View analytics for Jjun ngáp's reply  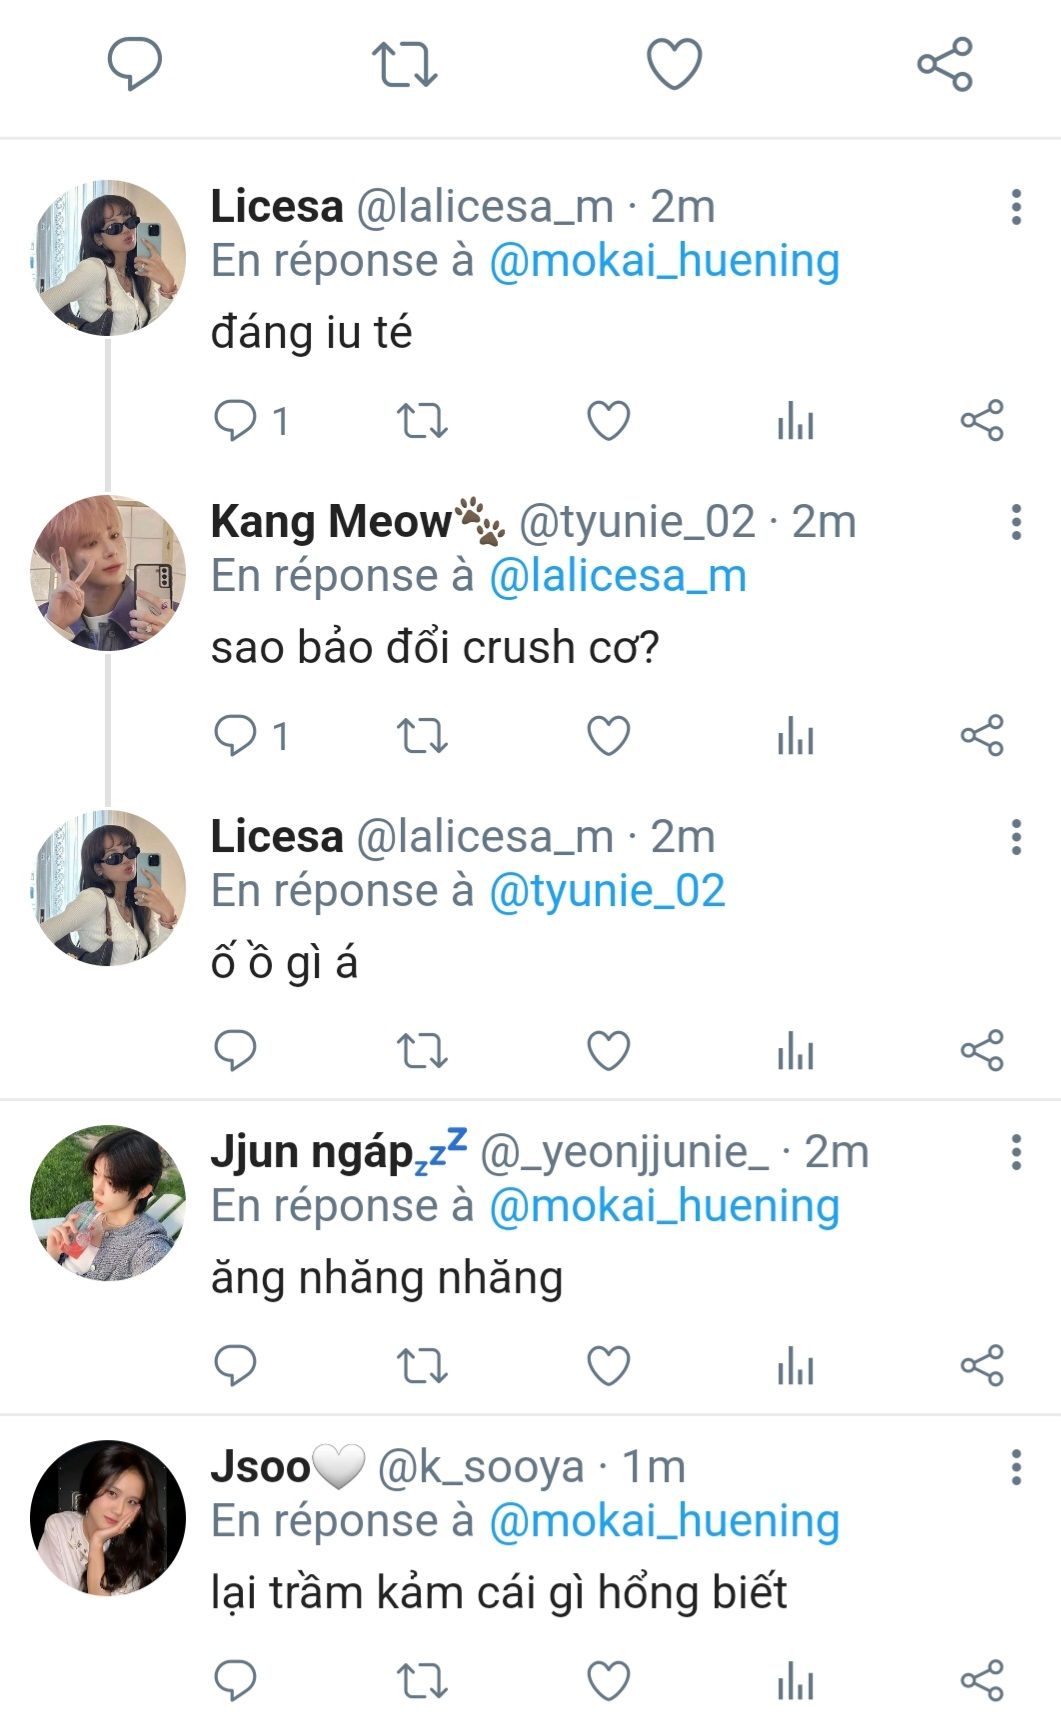[x=796, y=1366]
